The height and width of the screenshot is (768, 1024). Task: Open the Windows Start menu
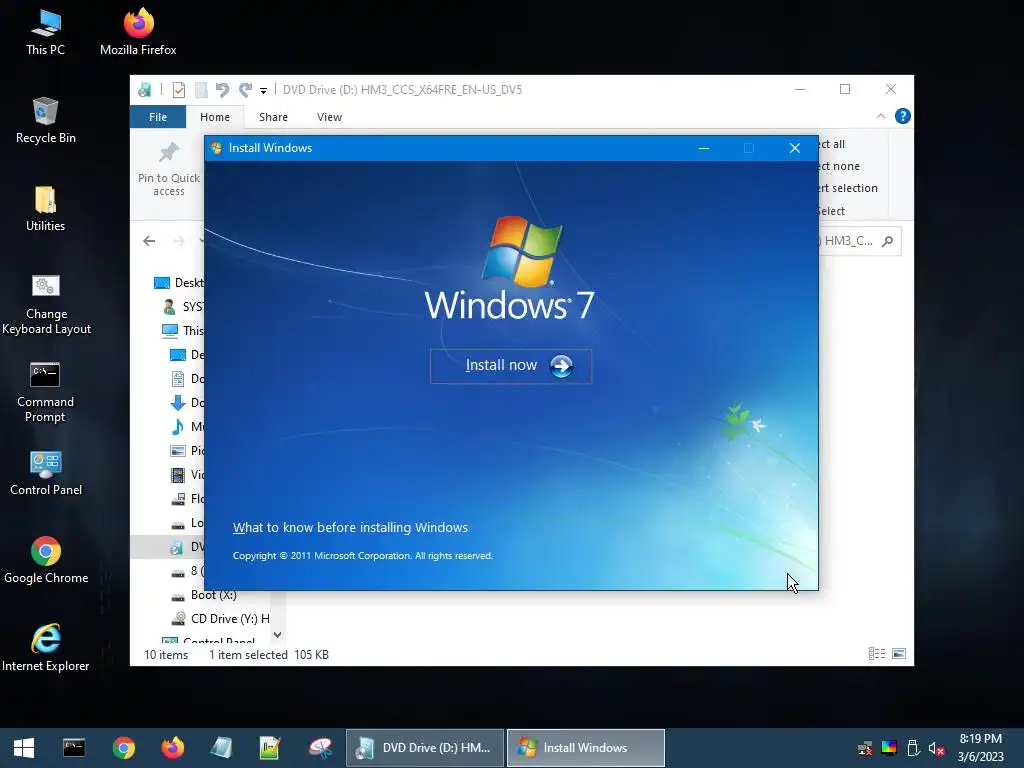tap(24, 748)
